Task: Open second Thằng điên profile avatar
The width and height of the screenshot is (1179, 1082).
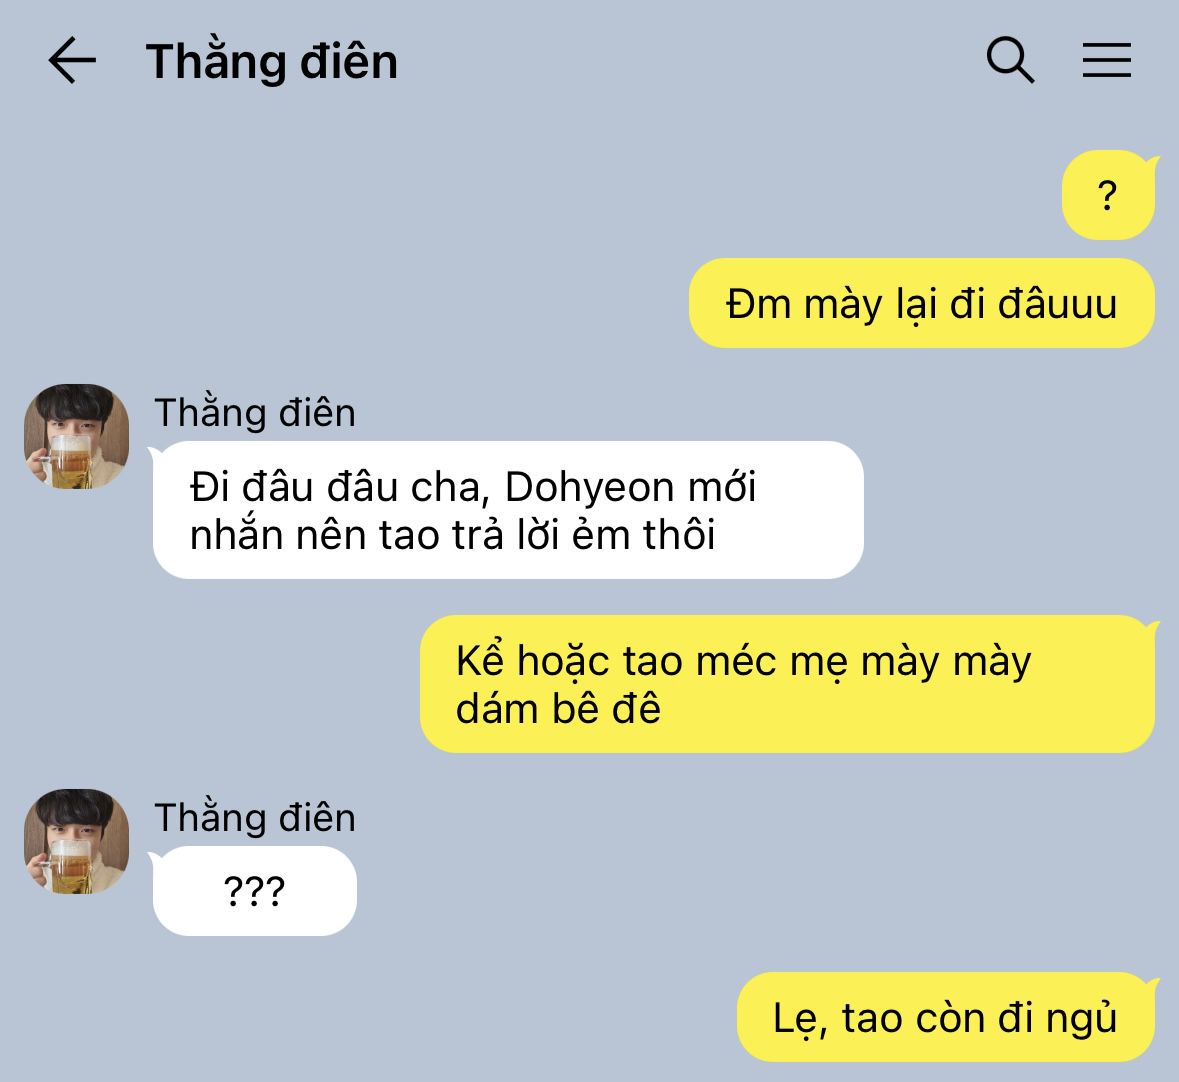Action: [x=77, y=841]
